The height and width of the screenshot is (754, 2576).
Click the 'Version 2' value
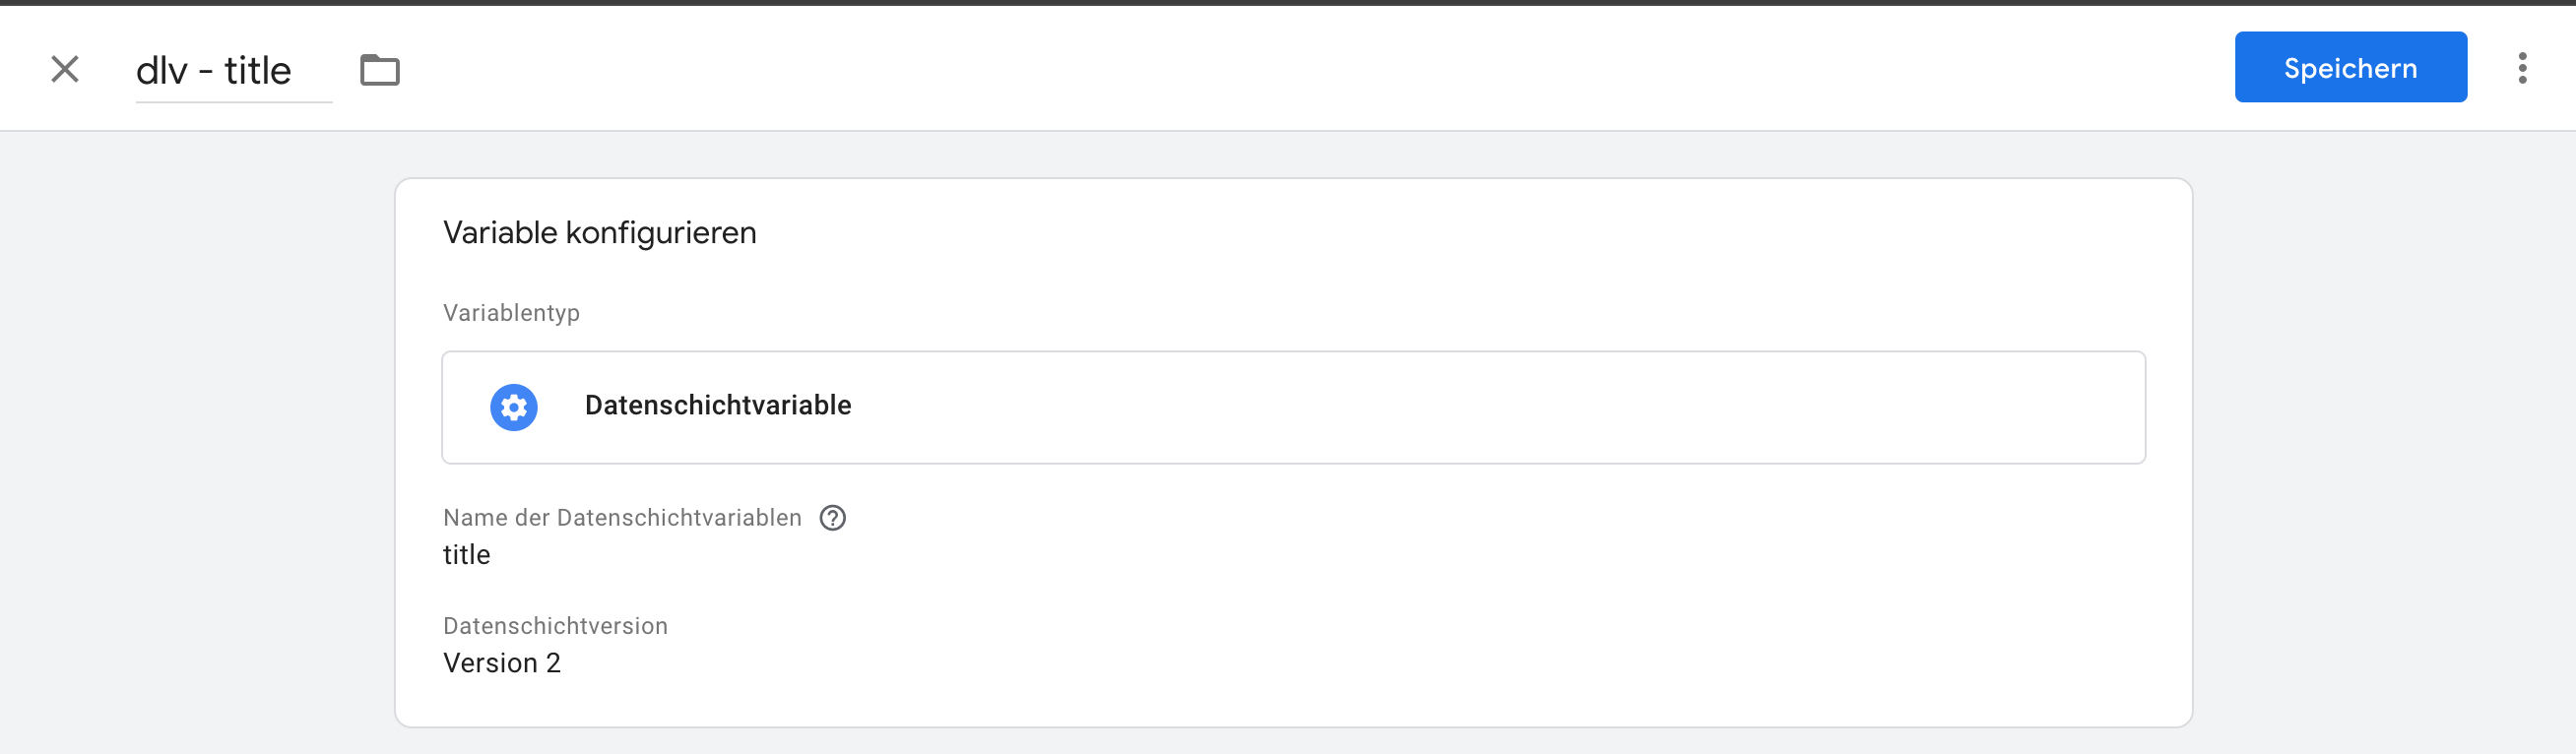point(502,663)
